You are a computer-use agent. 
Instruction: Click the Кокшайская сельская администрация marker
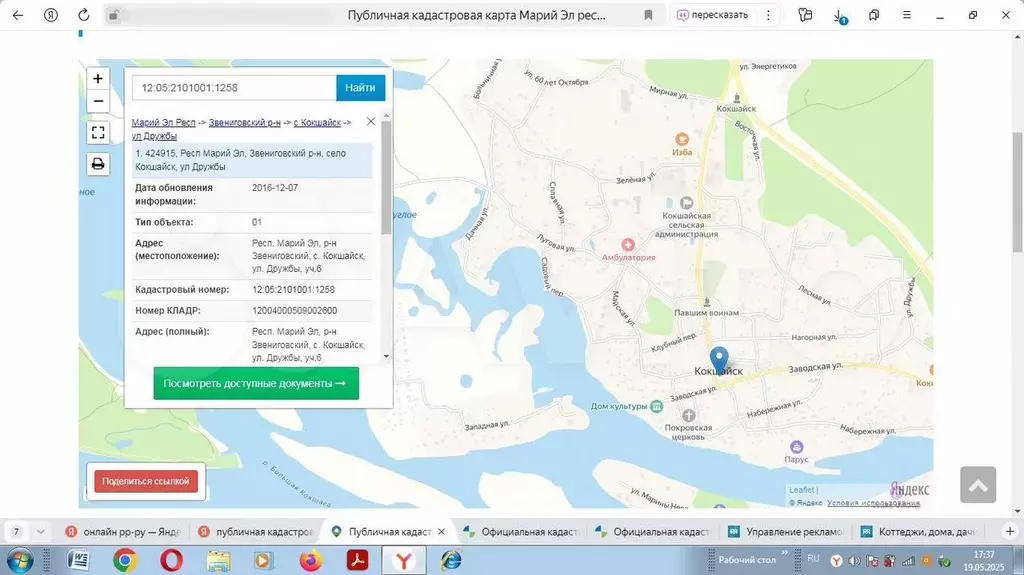click(686, 203)
